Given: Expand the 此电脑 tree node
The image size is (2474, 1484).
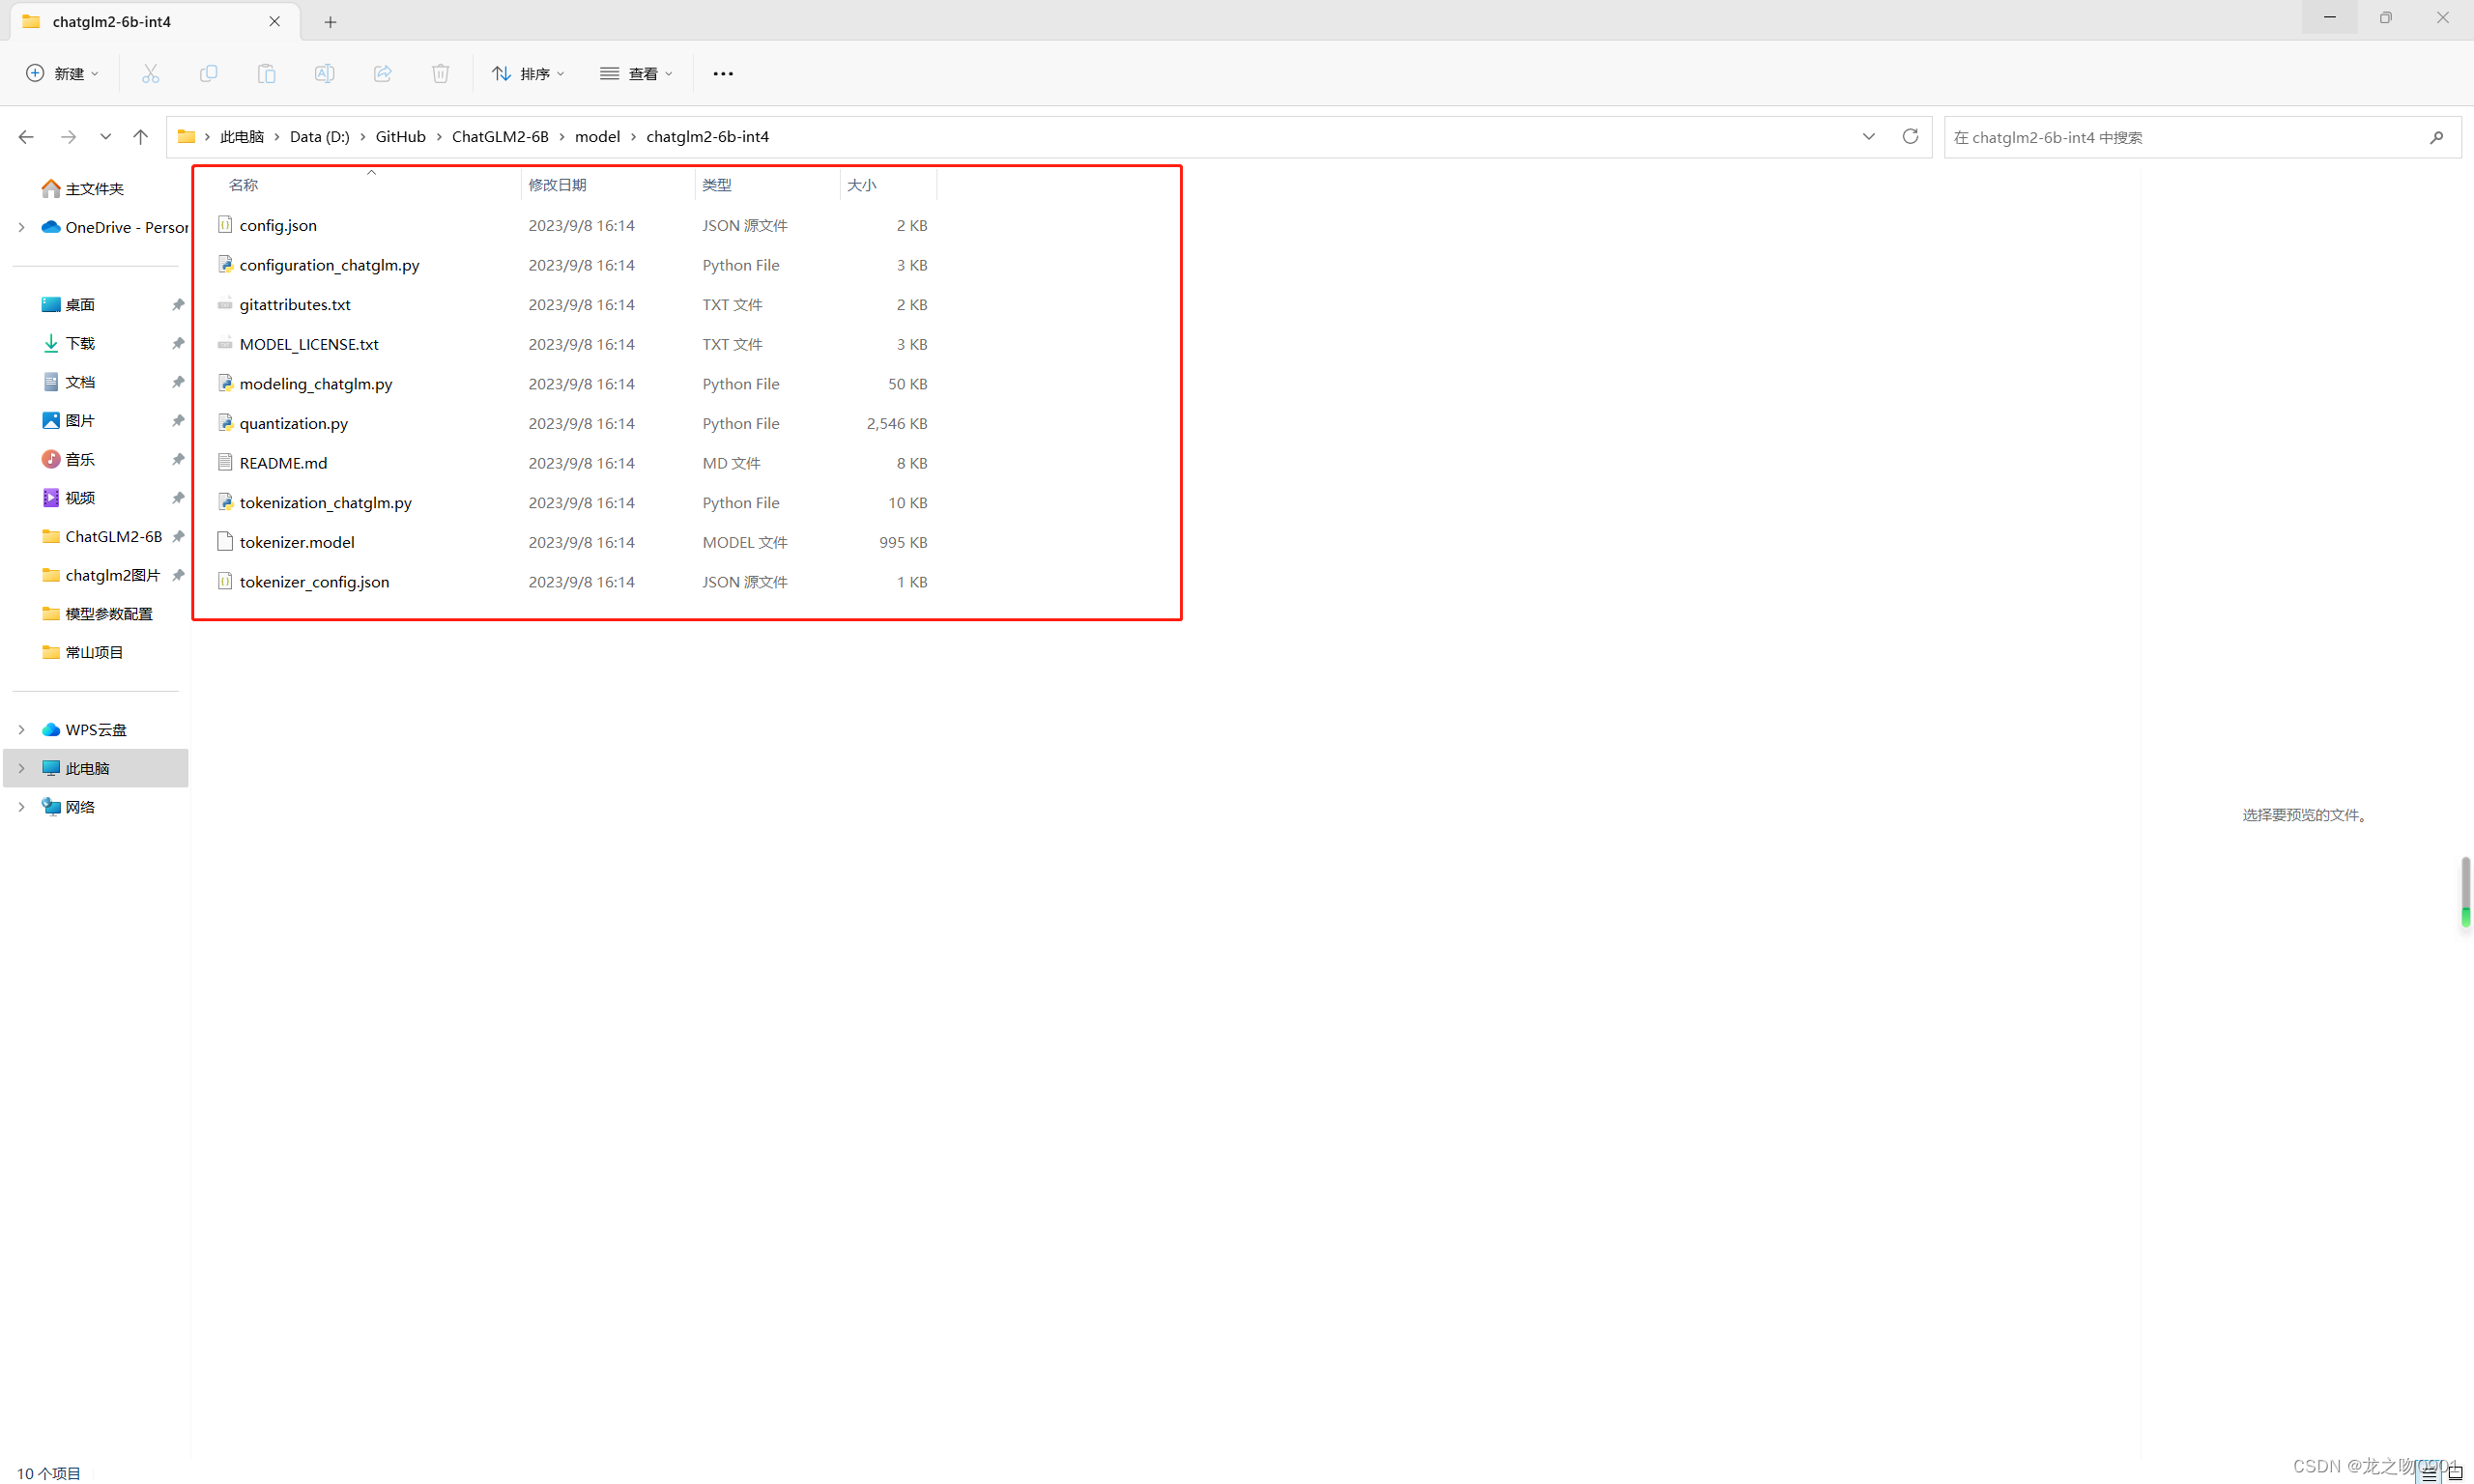Looking at the screenshot, I should (x=21, y=768).
